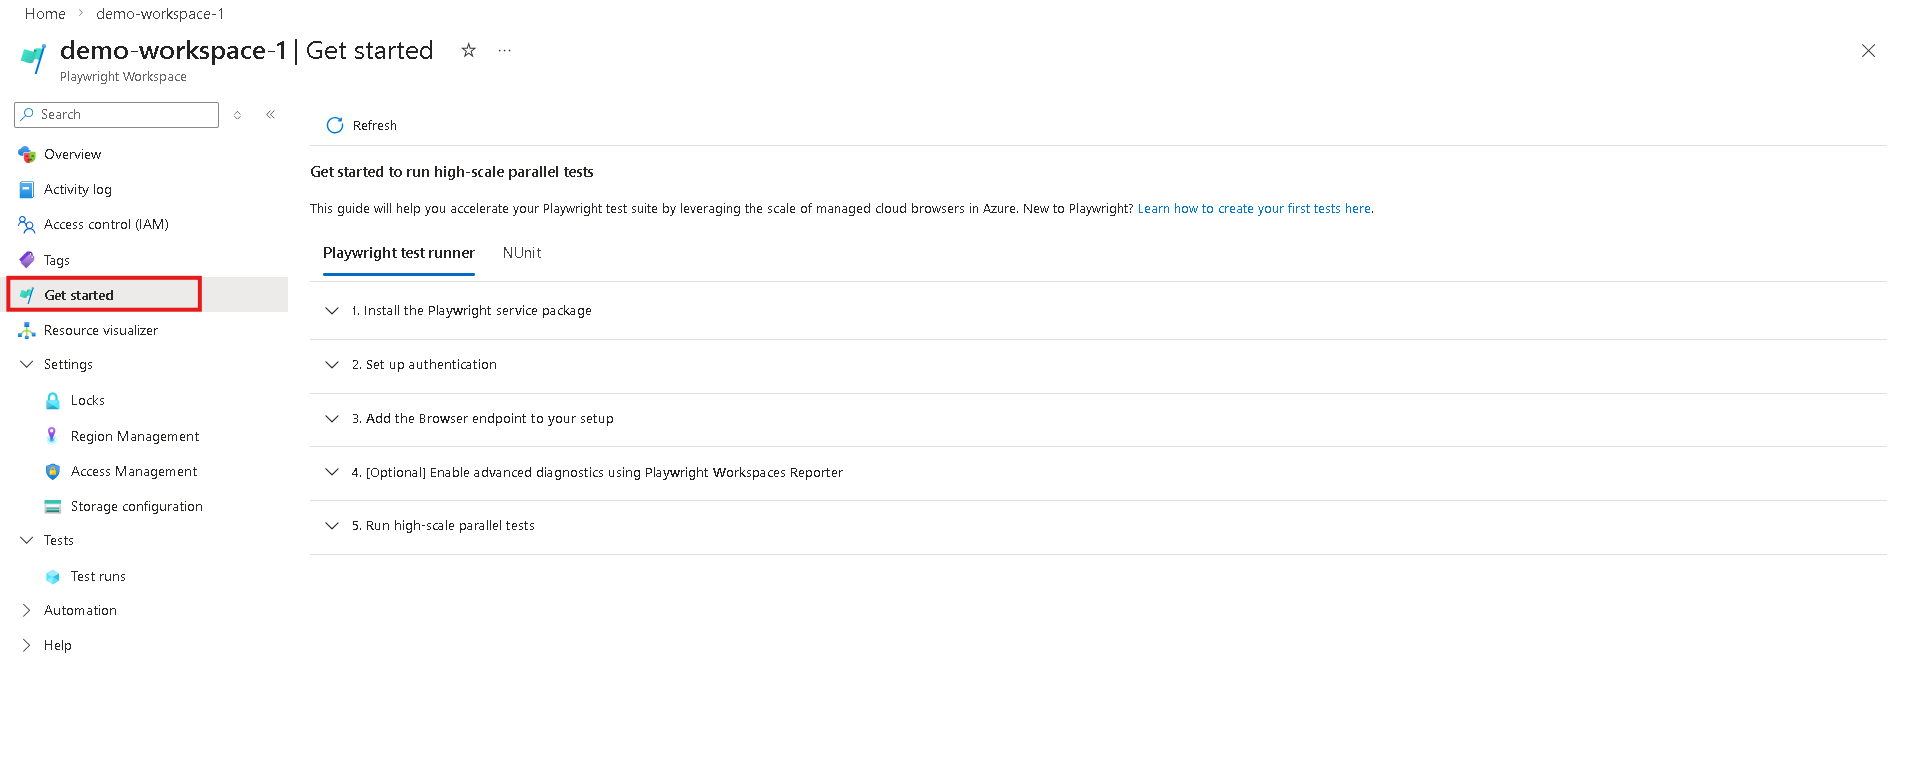Open Storage configuration page
Viewport: 1908px width, 774px height.
tap(136, 507)
